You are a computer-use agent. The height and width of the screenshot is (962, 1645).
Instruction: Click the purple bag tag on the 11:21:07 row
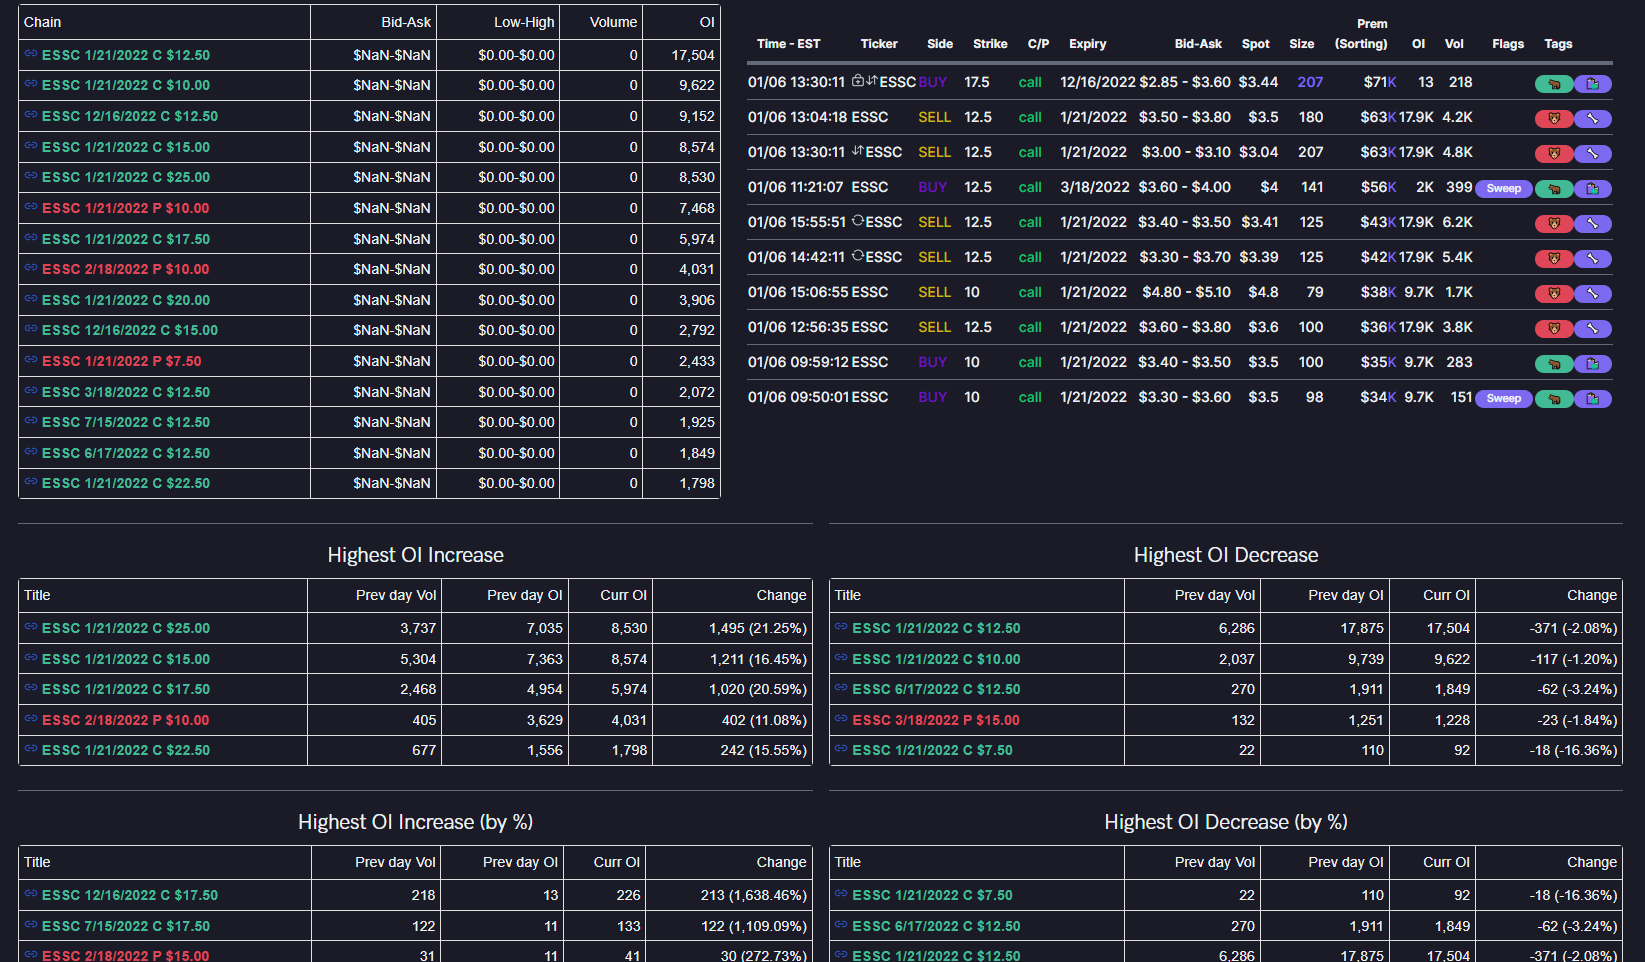(x=1593, y=189)
